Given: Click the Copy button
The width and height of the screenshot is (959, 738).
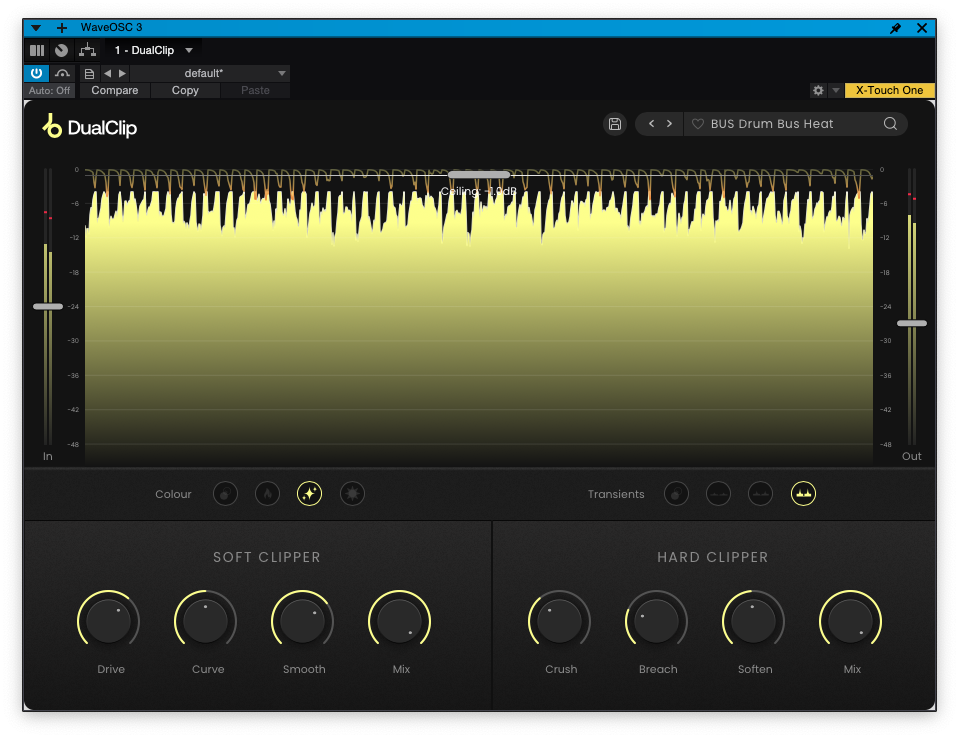Looking at the screenshot, I should tap(185, 90).
